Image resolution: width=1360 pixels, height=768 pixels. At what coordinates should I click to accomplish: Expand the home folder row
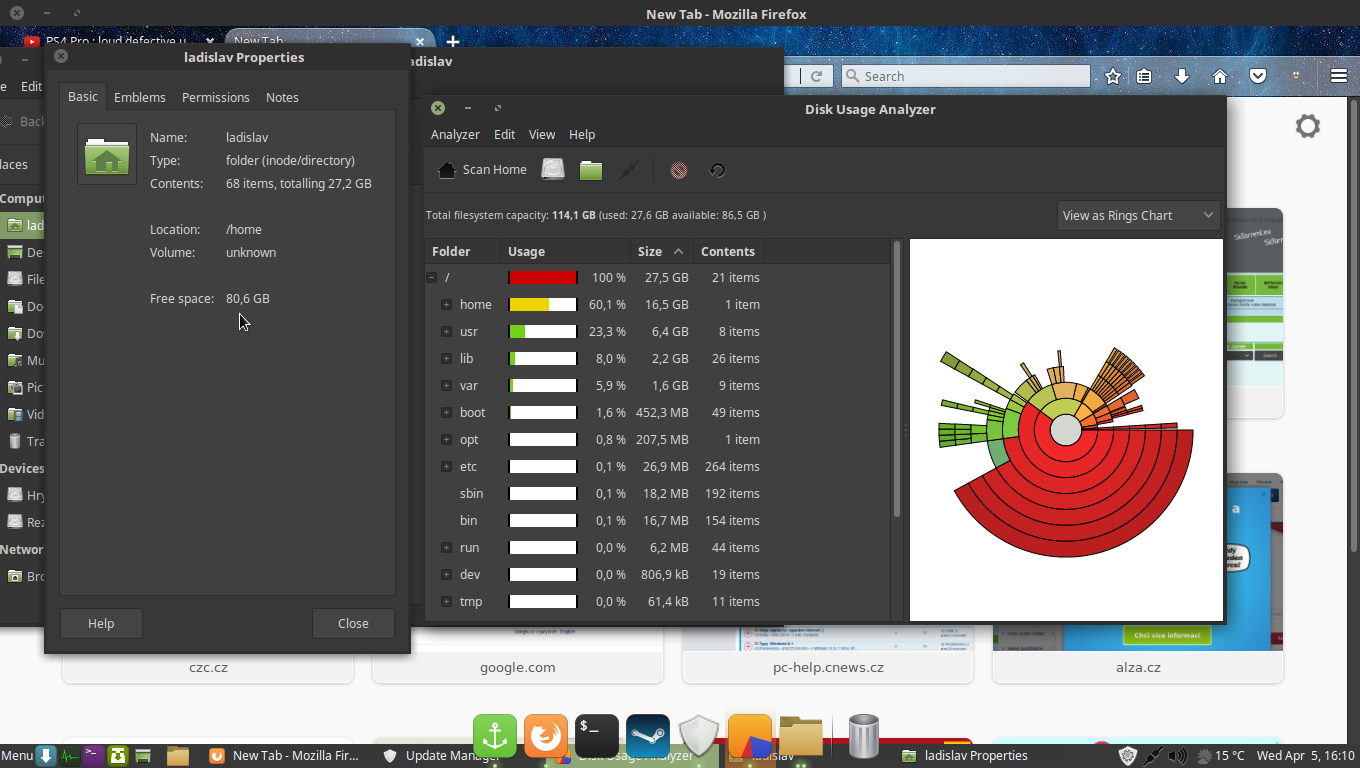pyautogui.click(x=446, y=305)
